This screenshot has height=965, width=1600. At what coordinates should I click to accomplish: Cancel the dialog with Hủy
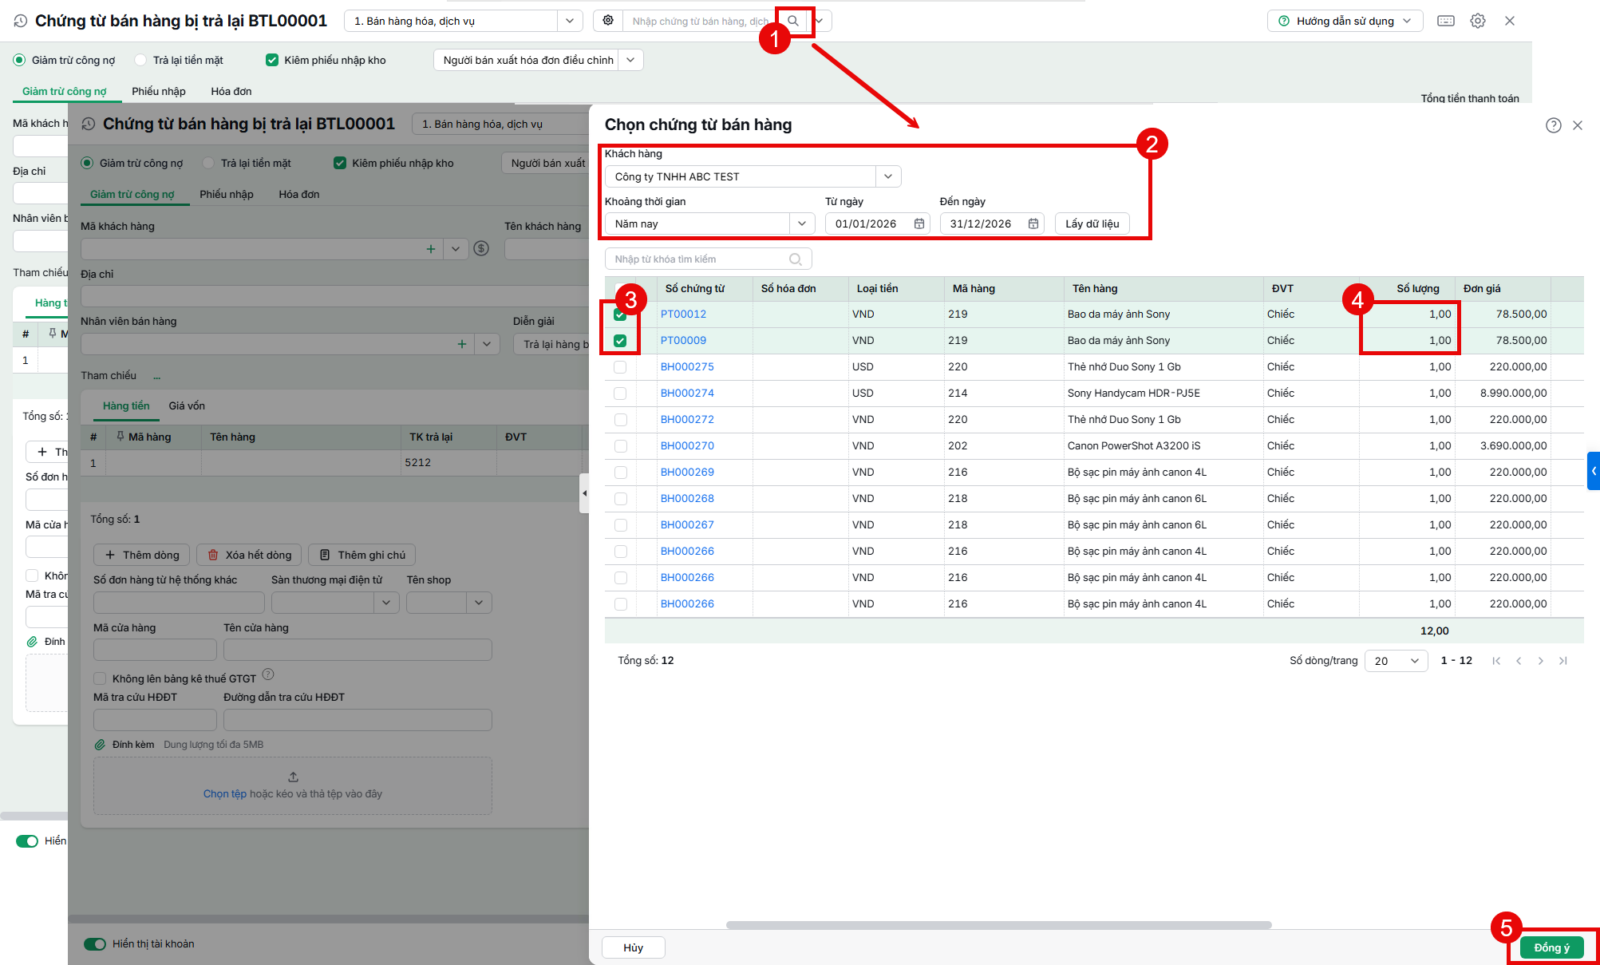point(633,948)
